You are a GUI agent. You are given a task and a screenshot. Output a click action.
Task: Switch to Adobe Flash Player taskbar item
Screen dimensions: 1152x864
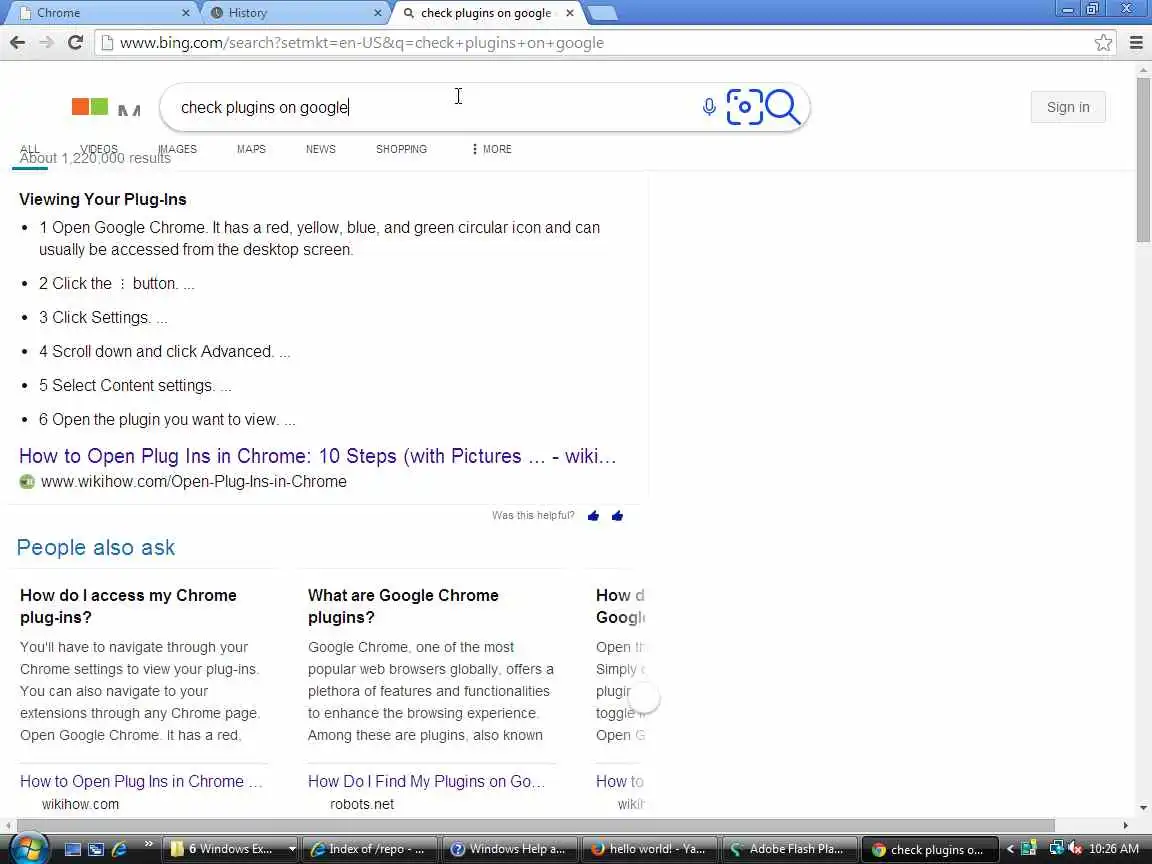pos(788,849)
